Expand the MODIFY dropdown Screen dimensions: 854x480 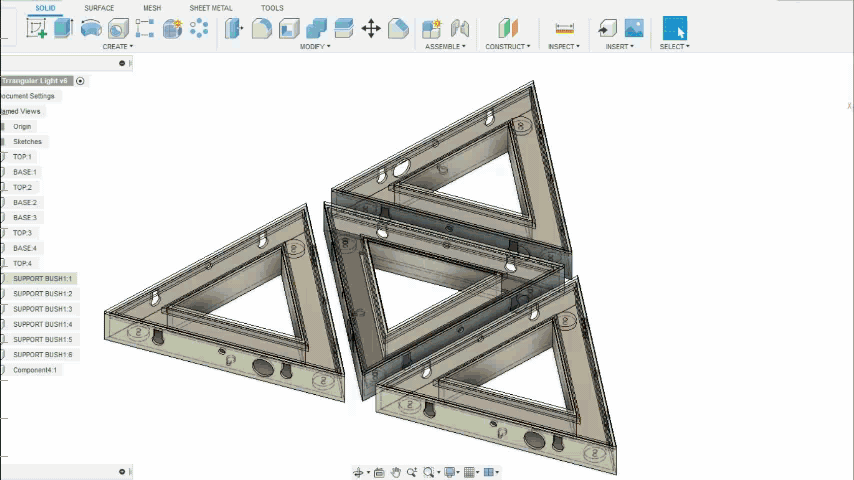[x=315, y=47]
